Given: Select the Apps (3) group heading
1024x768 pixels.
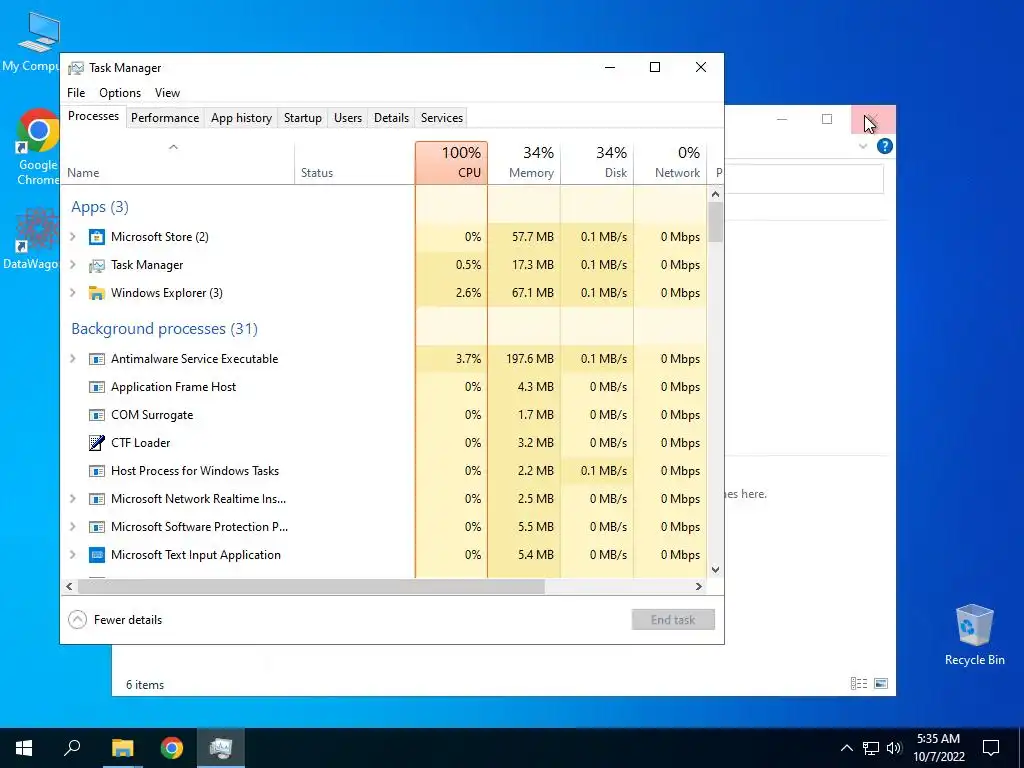Looking at the screenshot, I should 100,207.
